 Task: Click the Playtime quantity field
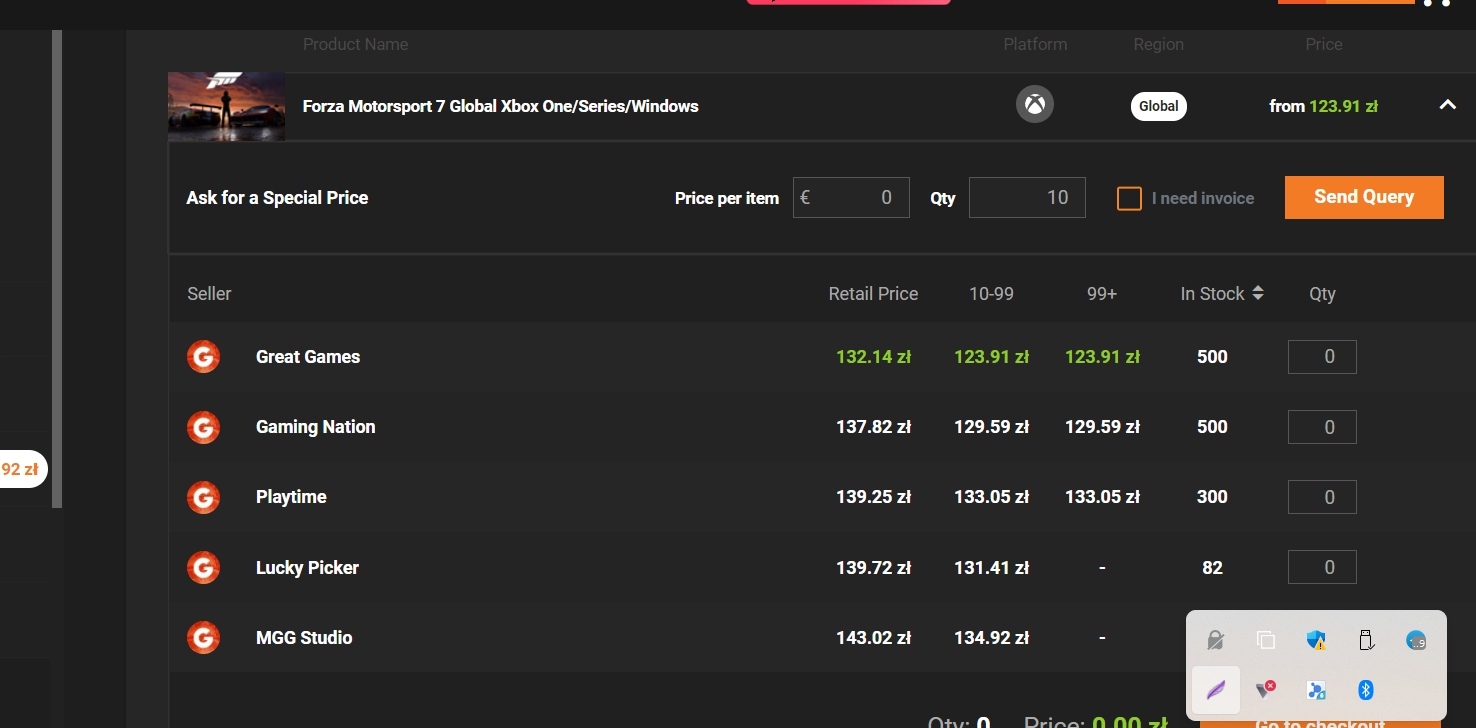tap(1322, 497)
